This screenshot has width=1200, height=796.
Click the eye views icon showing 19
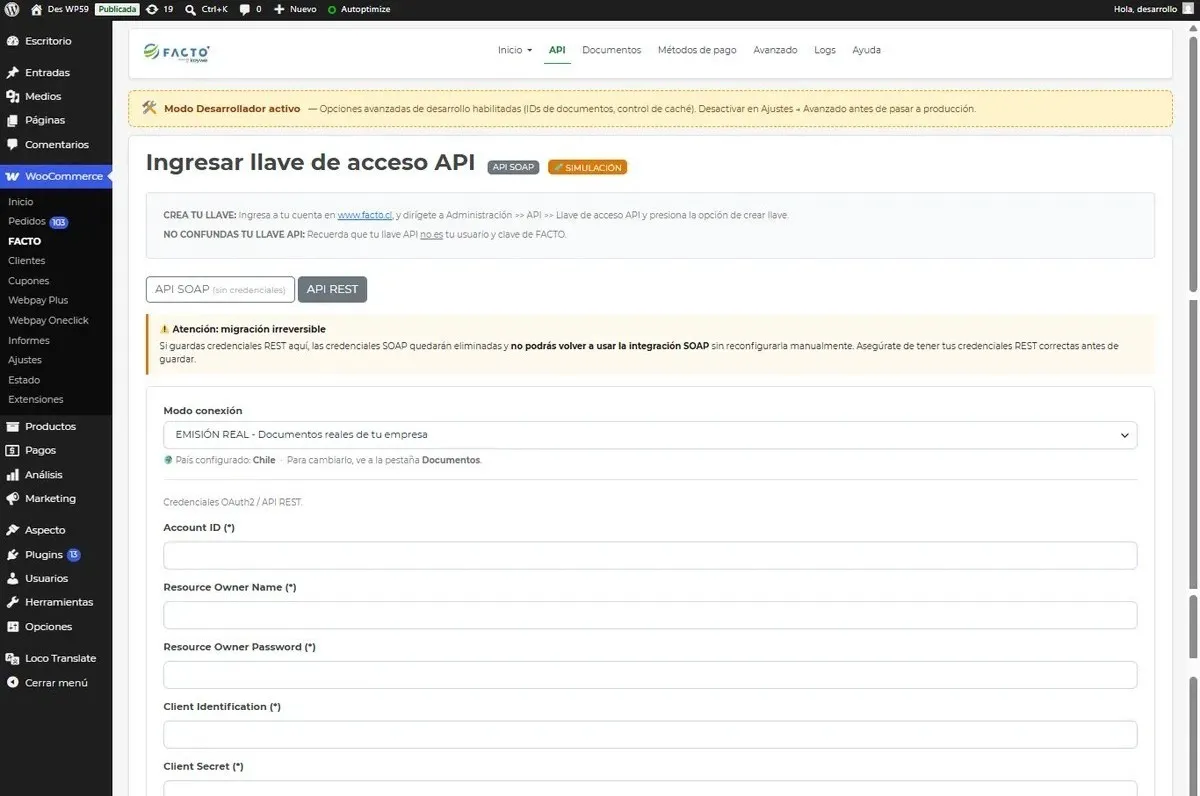point(151,9)
